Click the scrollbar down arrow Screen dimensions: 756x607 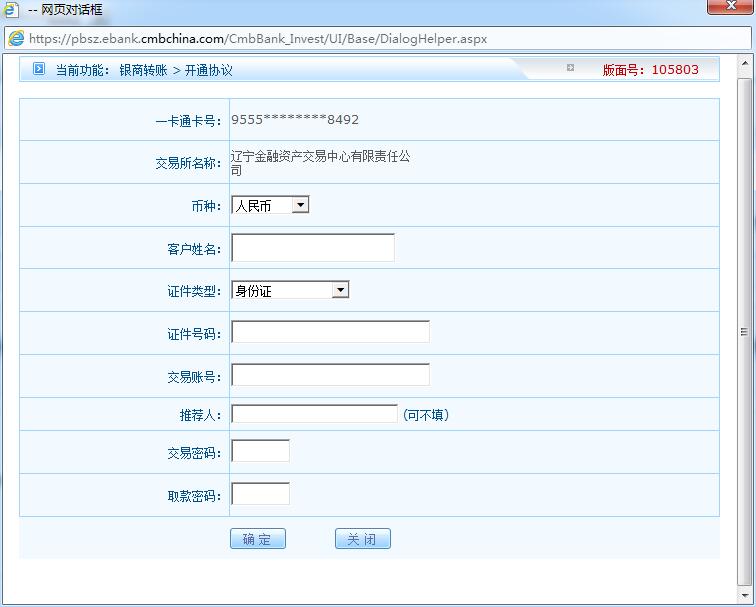pos(744,595)
